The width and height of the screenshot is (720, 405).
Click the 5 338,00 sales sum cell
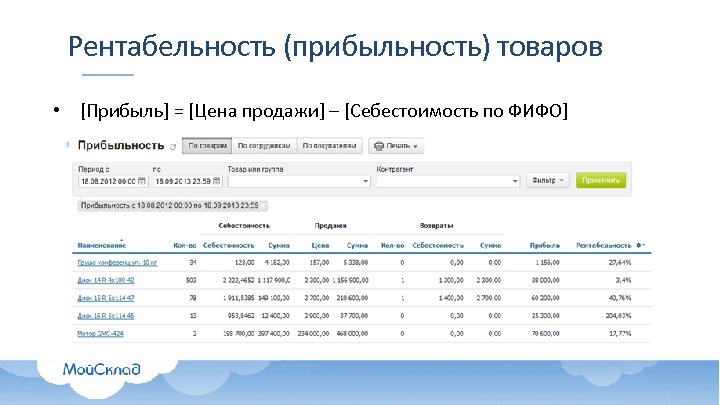point(355,263)
